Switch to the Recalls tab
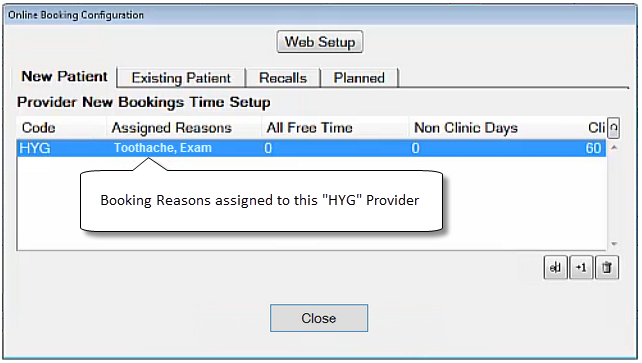 [x=283, y=78]
